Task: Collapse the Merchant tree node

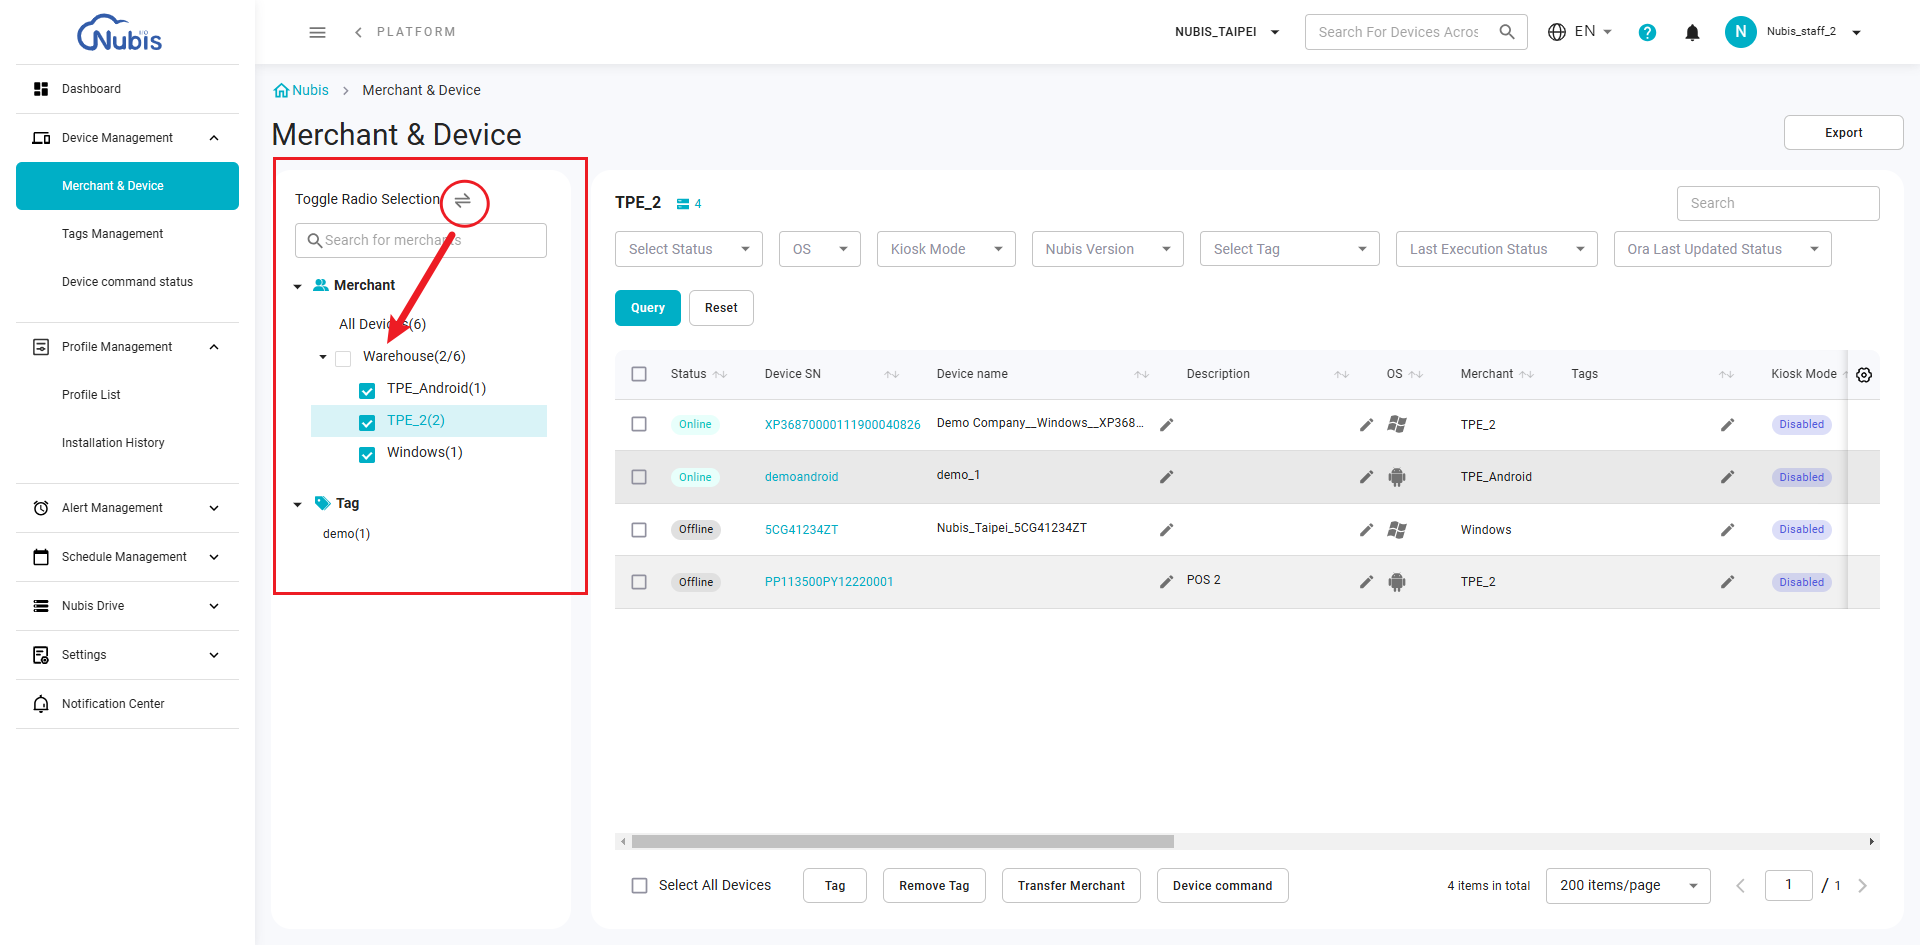Action: click(297, 286)
